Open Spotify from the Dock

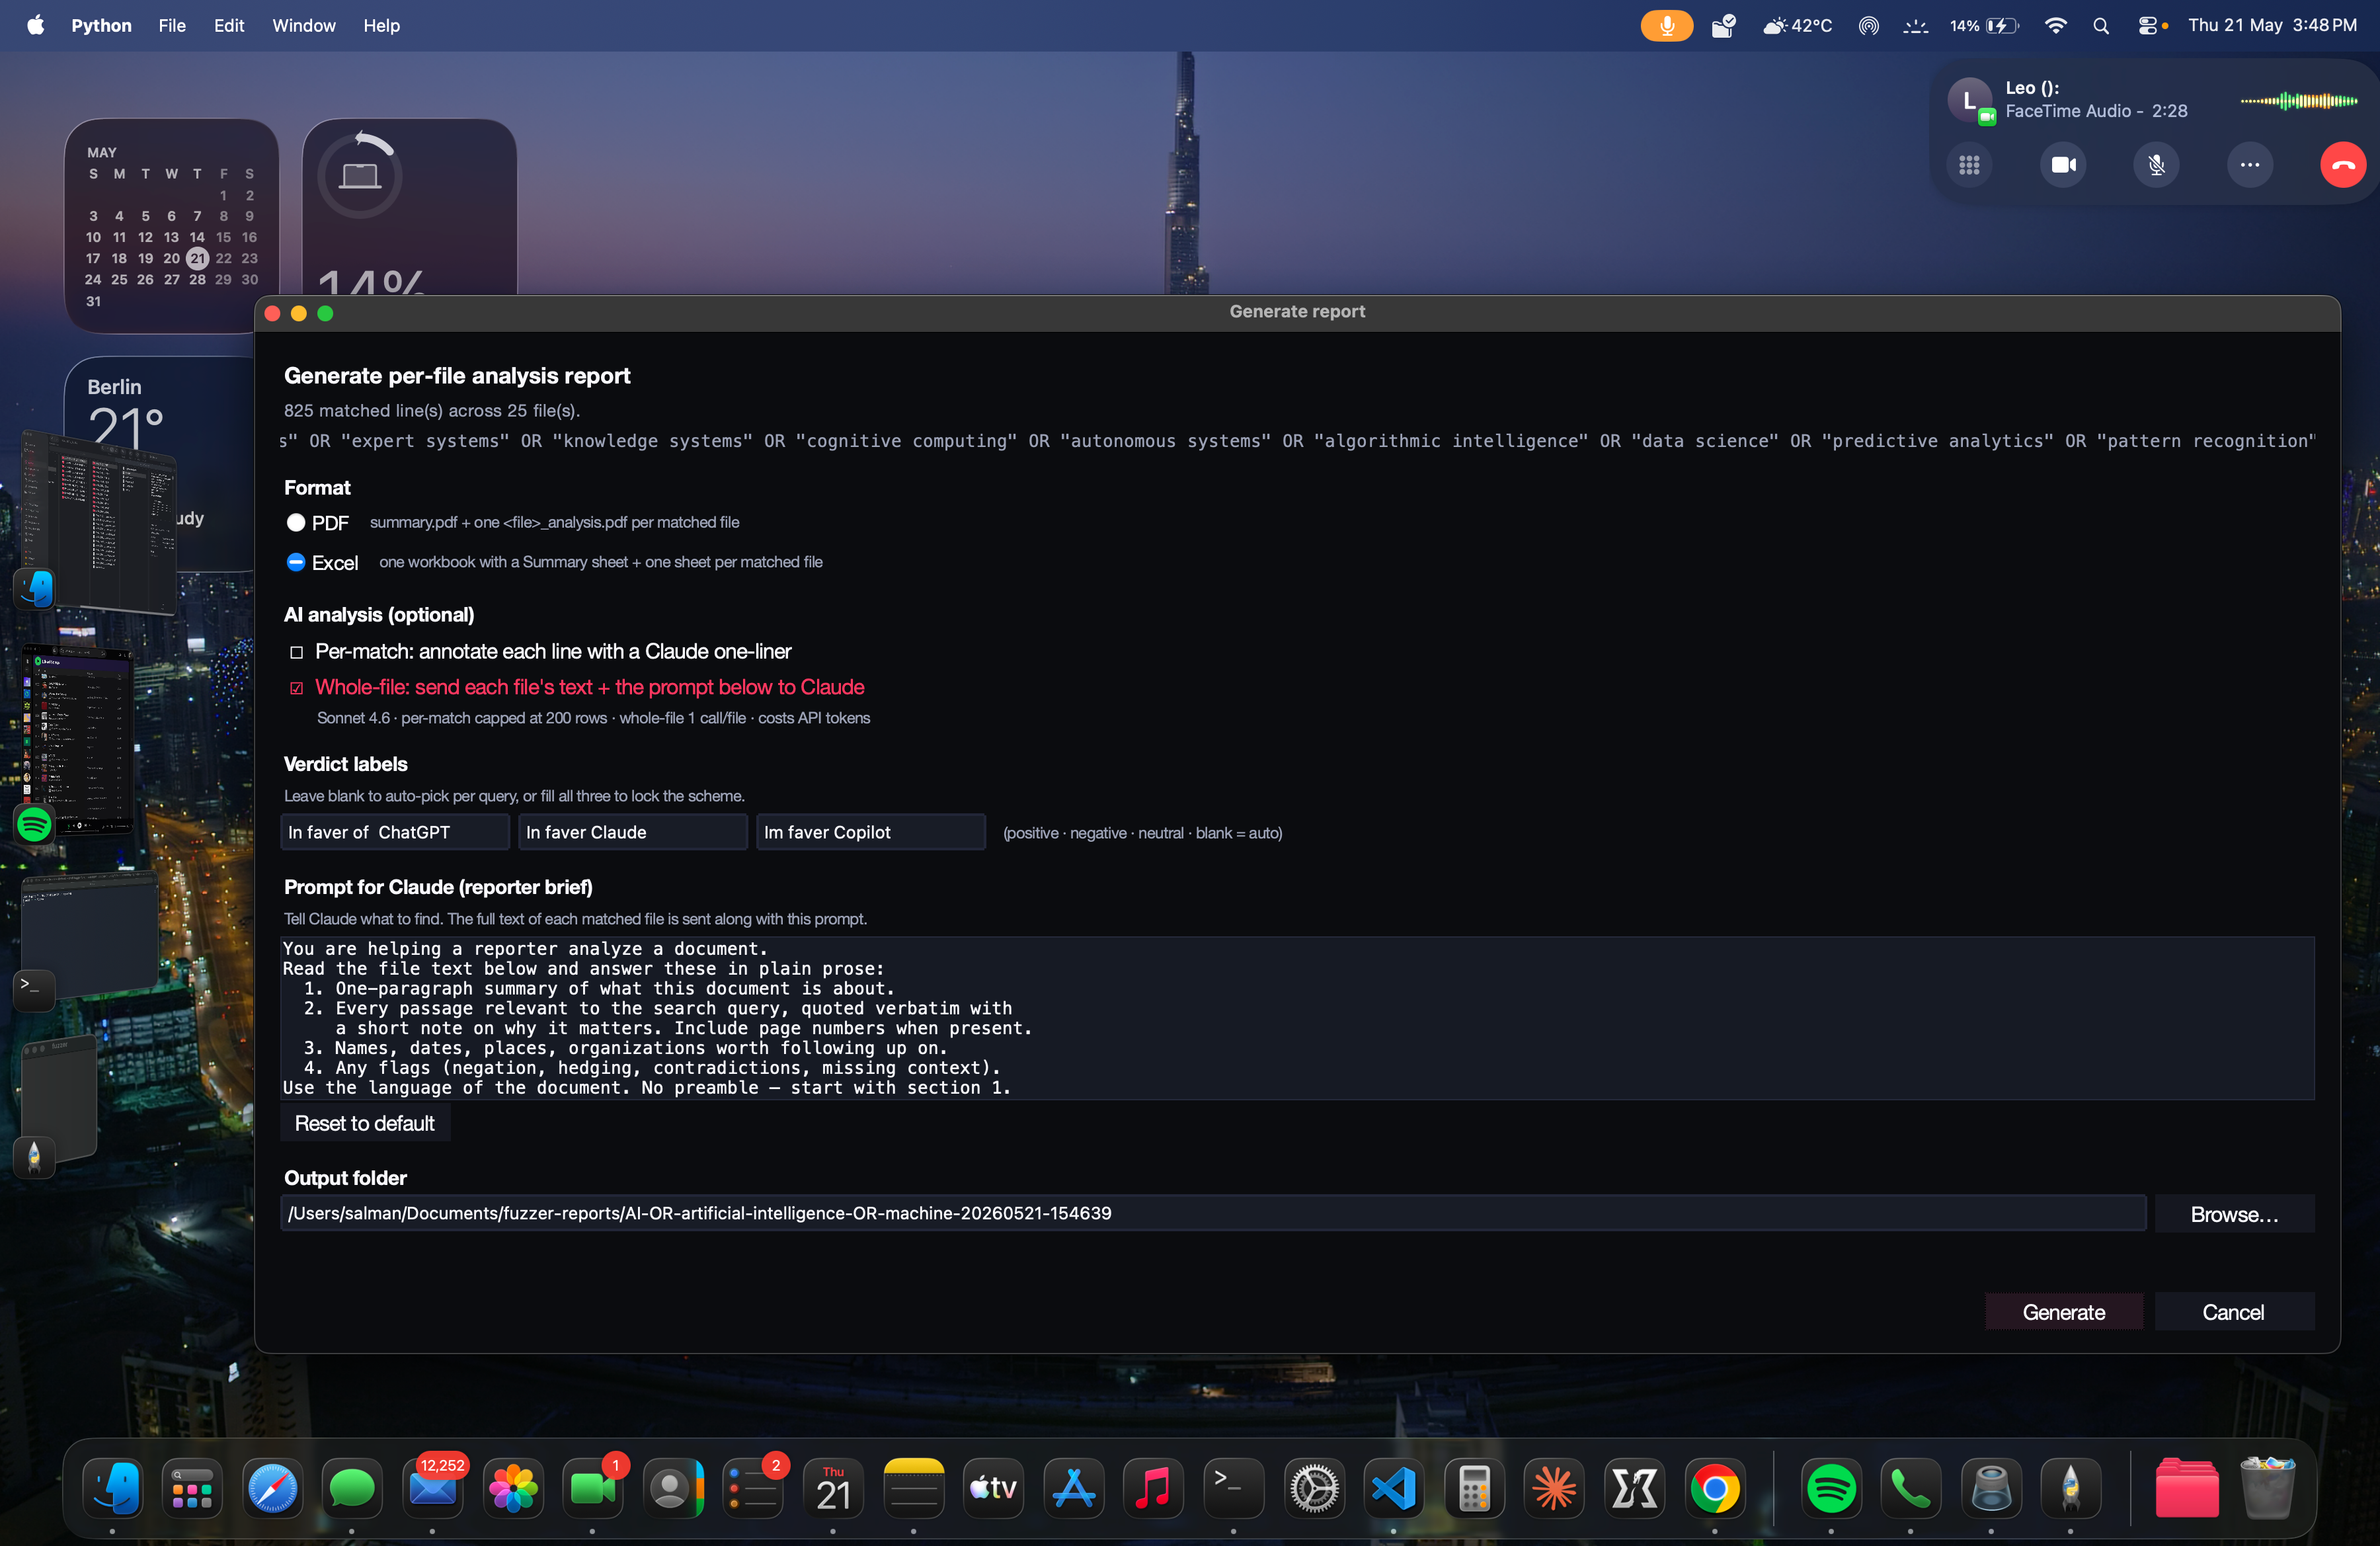(1831, 1488)
